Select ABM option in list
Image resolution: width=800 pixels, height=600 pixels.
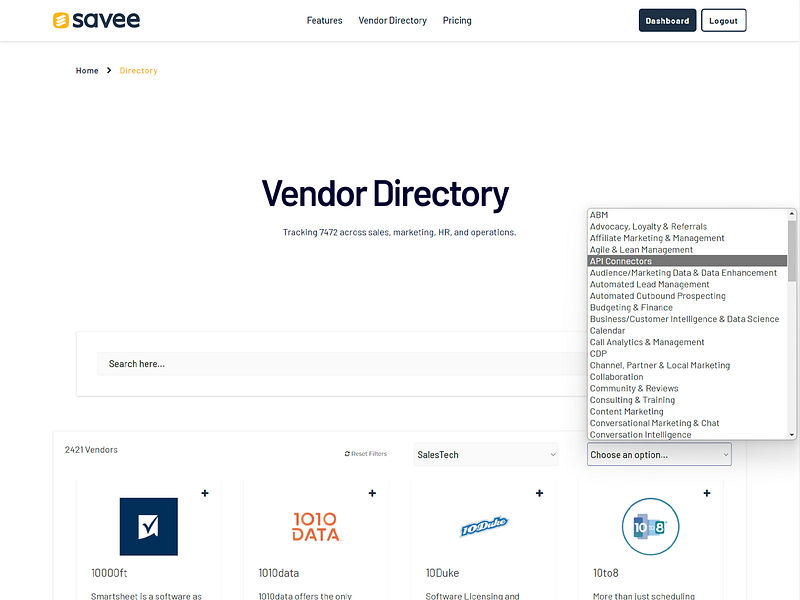[x=687, y=215]
